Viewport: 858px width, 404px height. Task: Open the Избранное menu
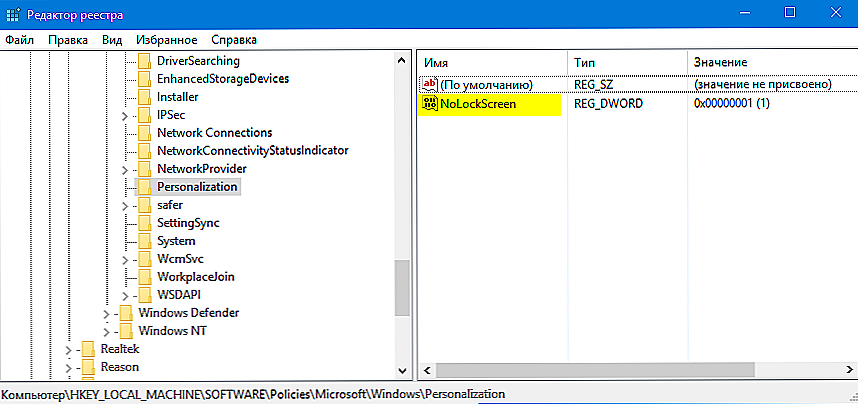point(166,40)
